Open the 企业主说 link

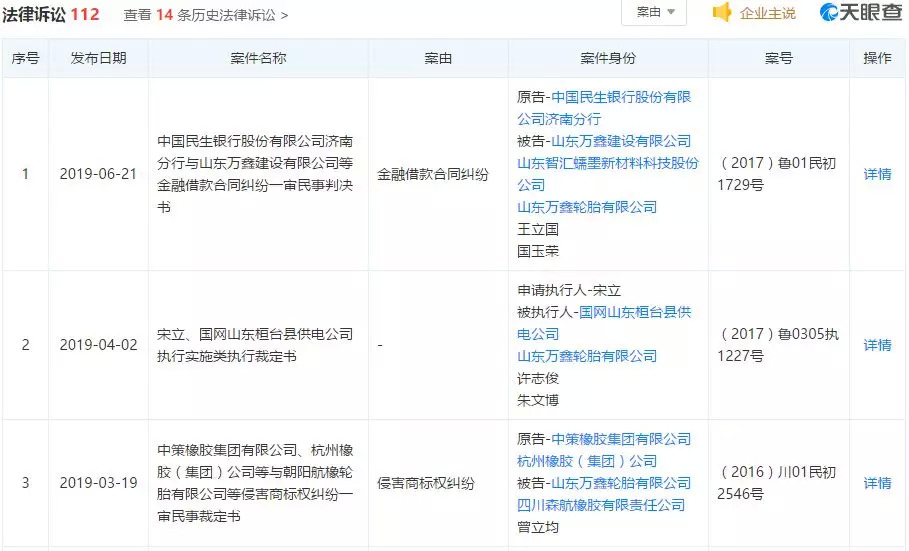[x=768, y=13]
